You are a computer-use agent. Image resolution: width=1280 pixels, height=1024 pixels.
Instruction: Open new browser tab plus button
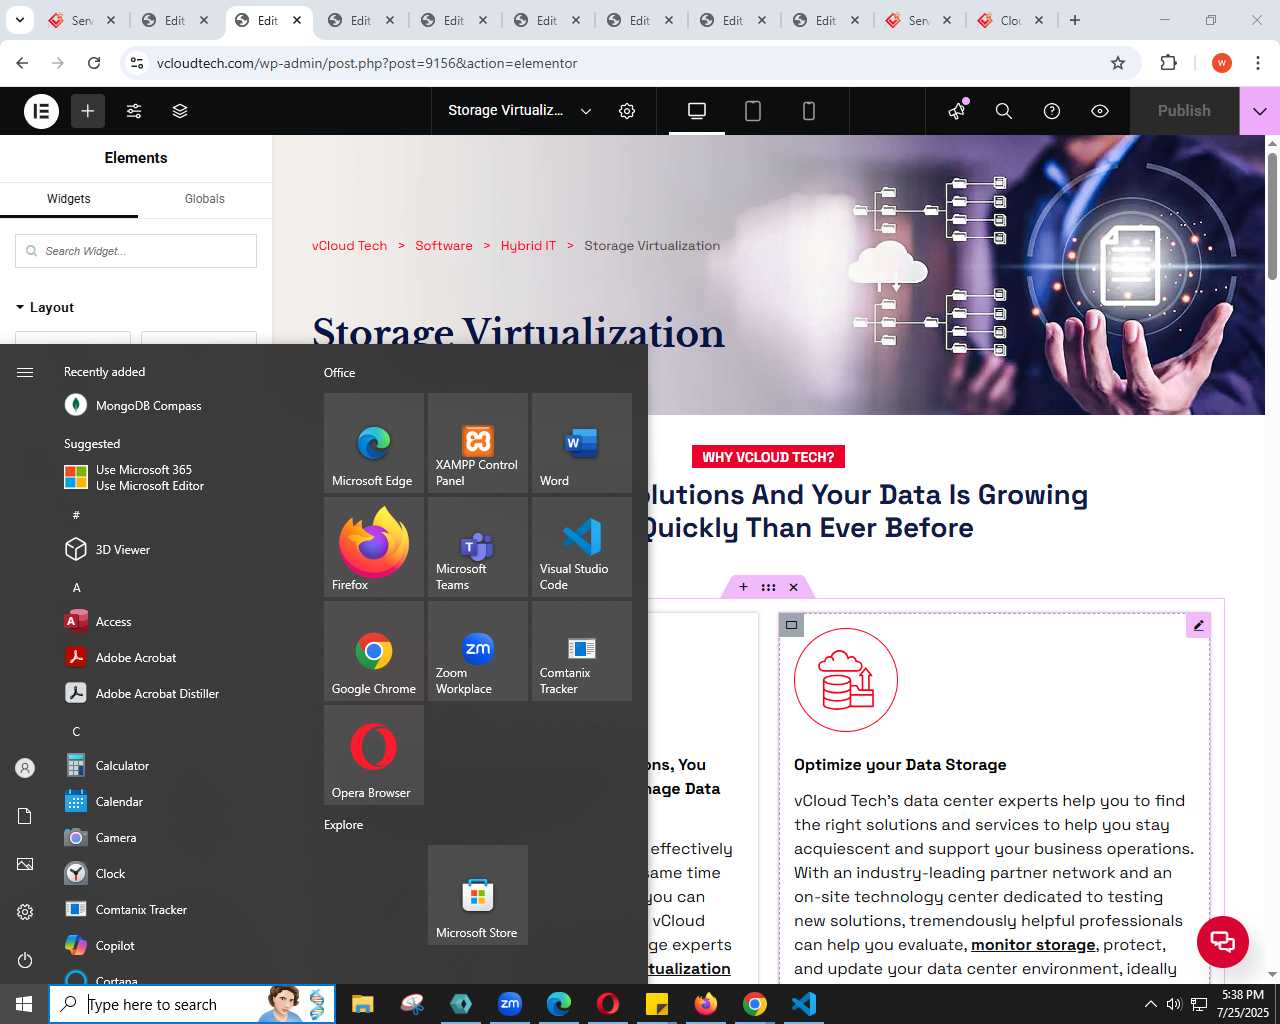1075,20
